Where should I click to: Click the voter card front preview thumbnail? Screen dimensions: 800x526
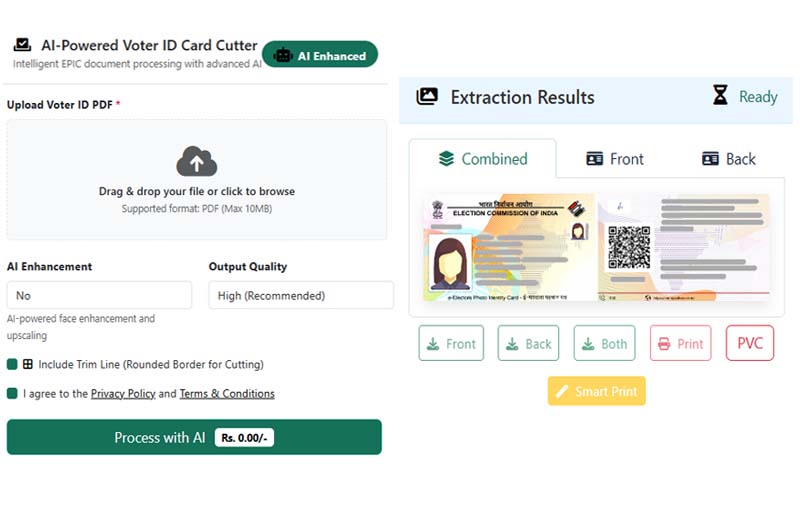(509, 247)
